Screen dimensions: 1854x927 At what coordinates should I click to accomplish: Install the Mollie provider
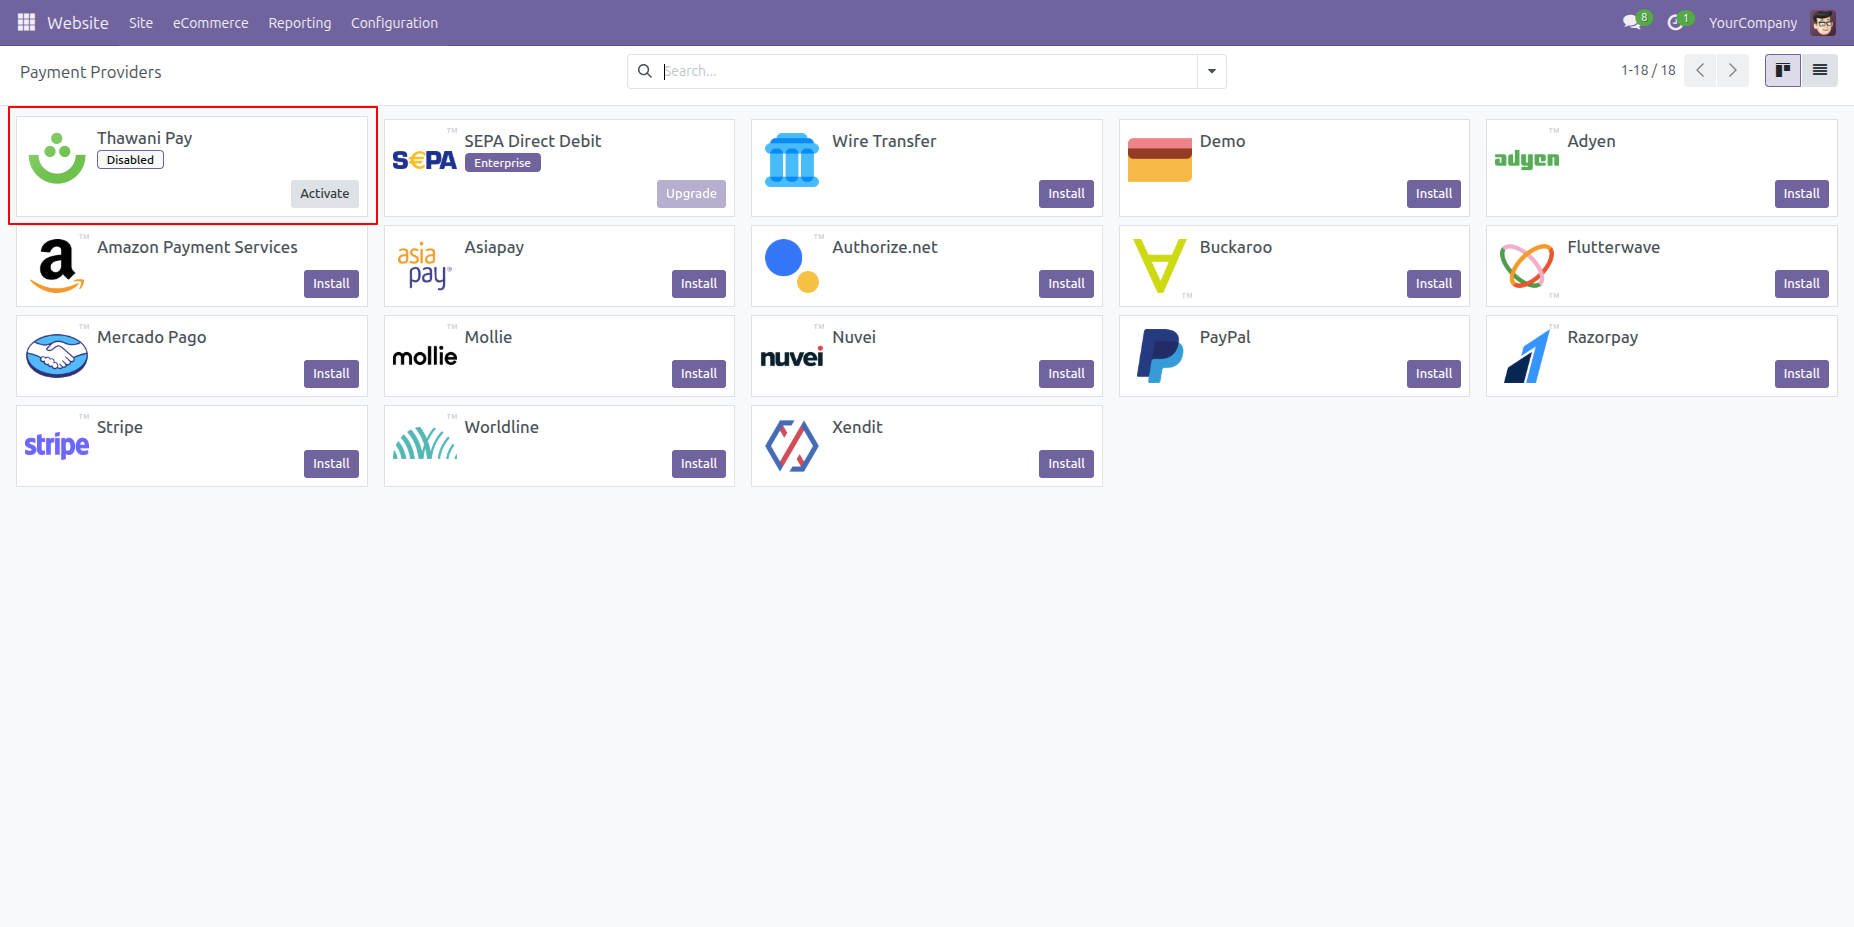pyautogui.click(x=699, y=374)
